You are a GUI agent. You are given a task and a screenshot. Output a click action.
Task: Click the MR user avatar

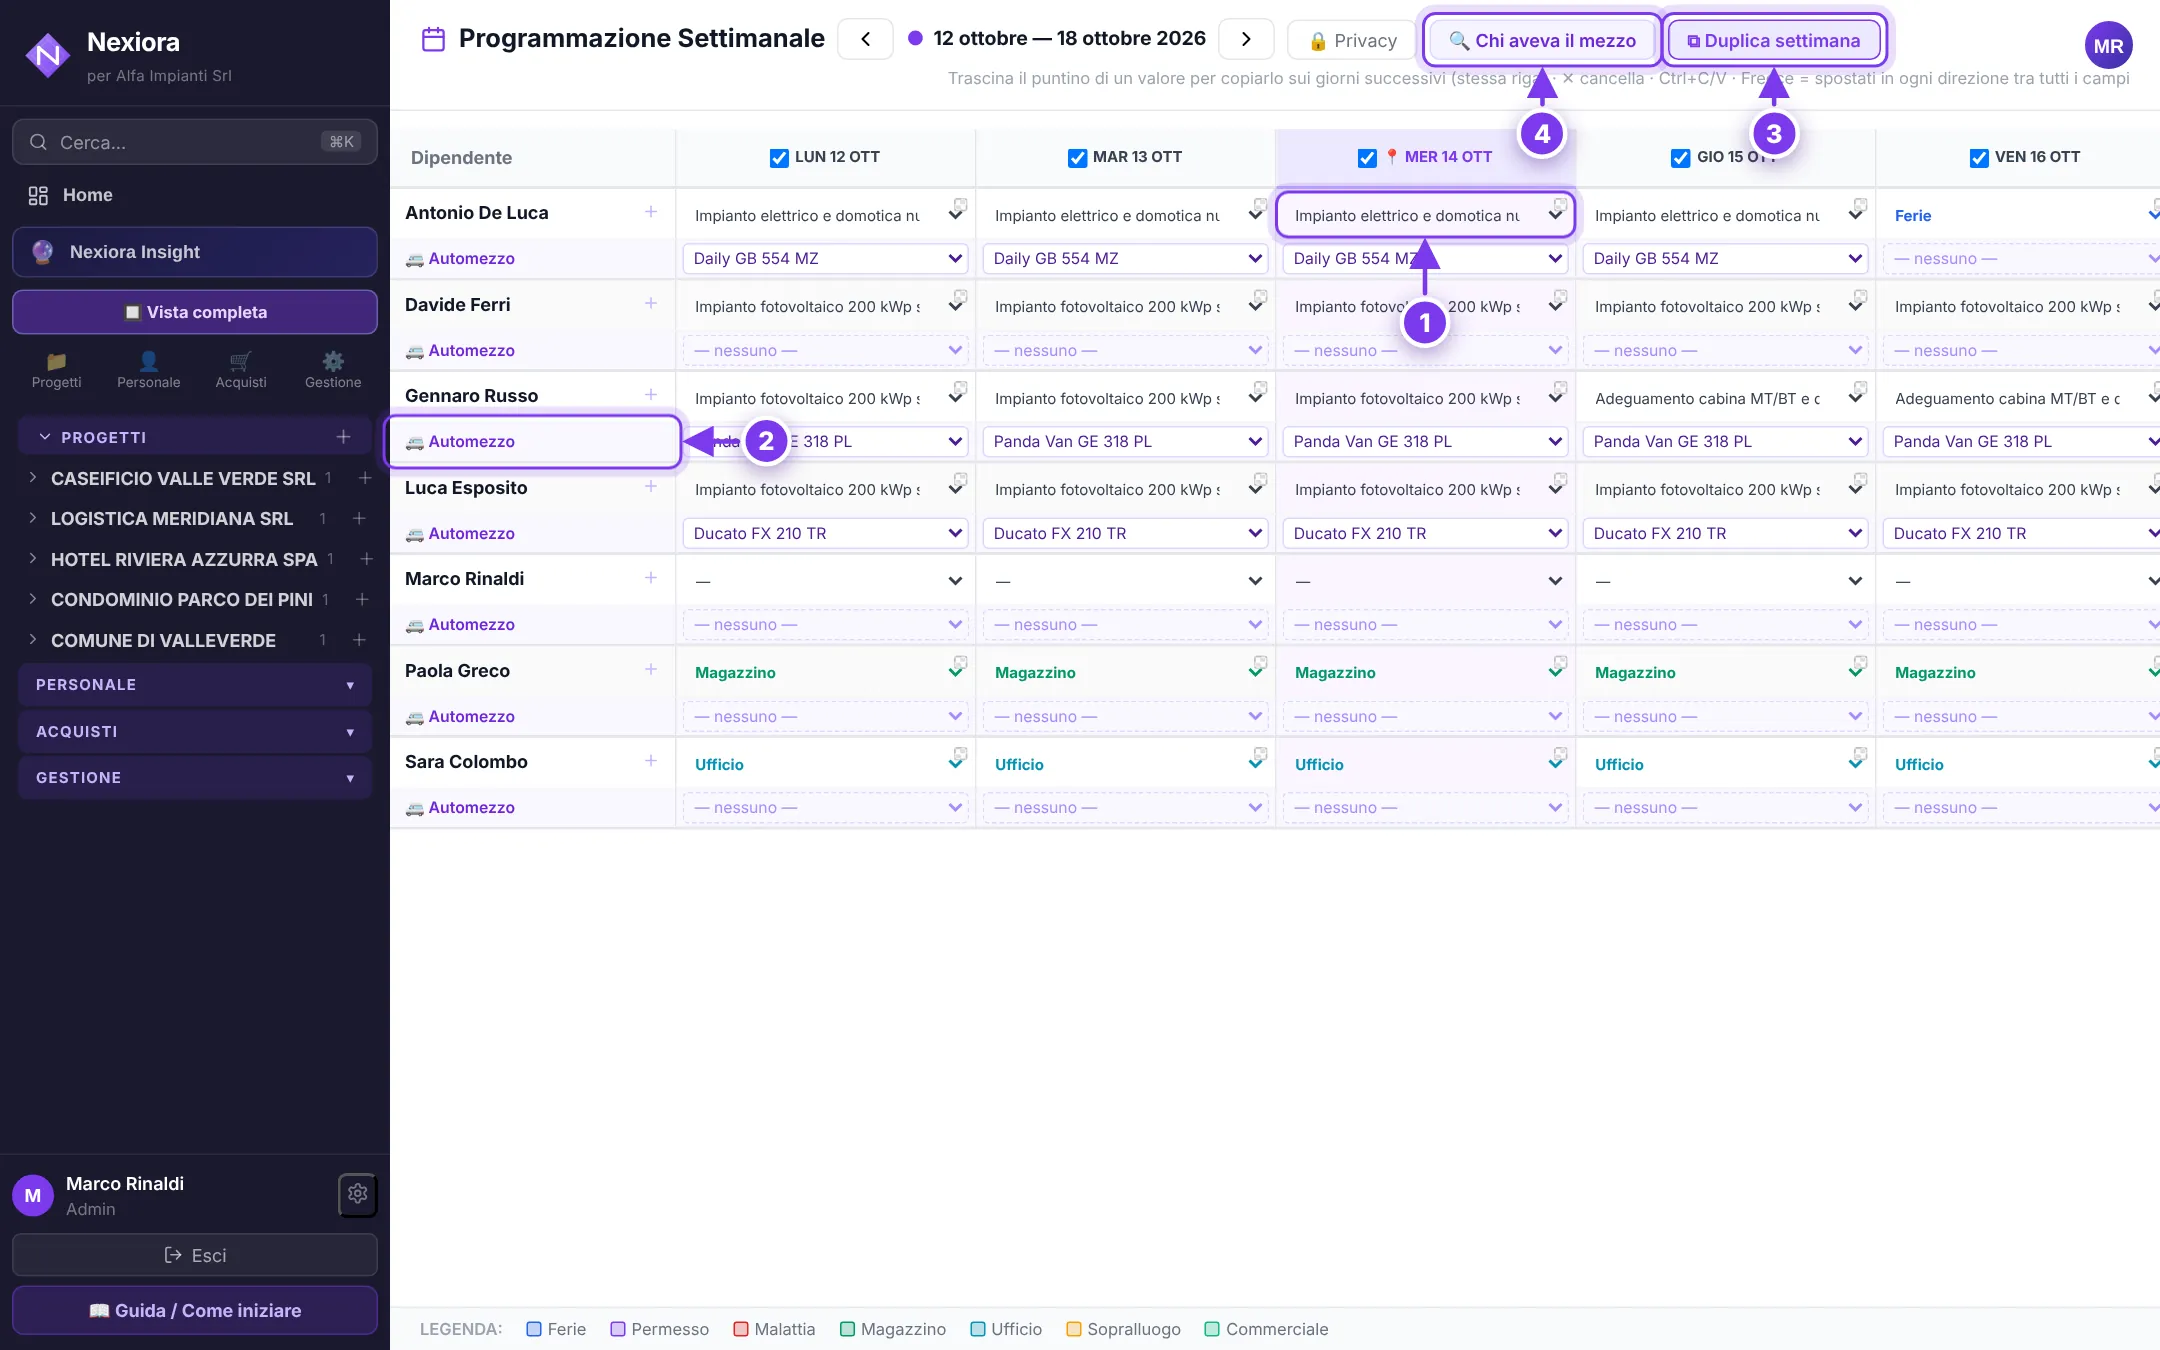click(2108, 46)
